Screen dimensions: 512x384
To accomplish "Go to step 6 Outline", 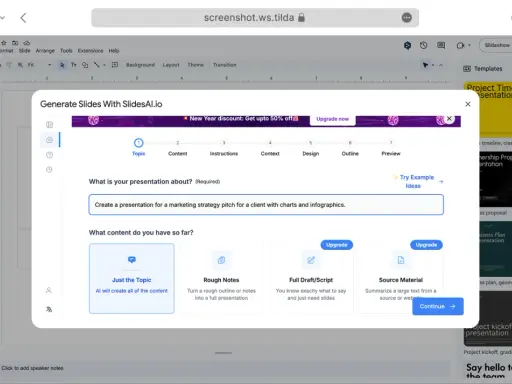I will (x=350, y=148).
